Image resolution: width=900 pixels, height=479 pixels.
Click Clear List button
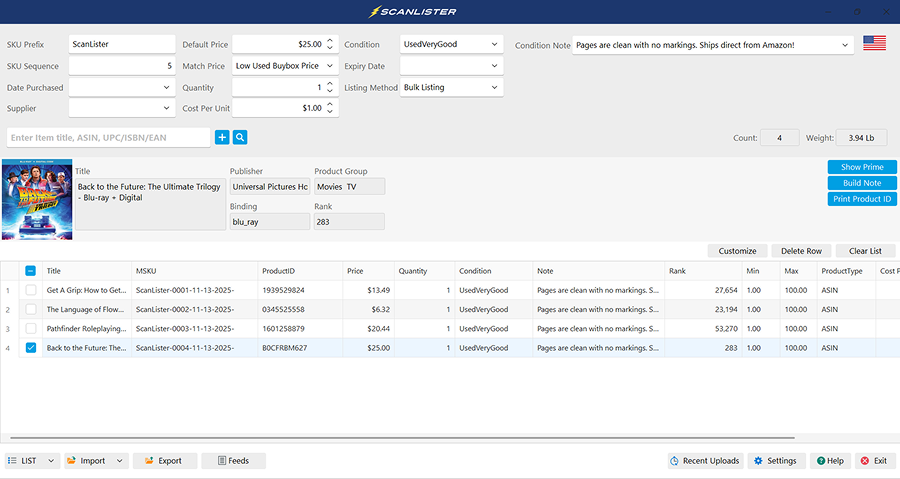pos(865,251)
